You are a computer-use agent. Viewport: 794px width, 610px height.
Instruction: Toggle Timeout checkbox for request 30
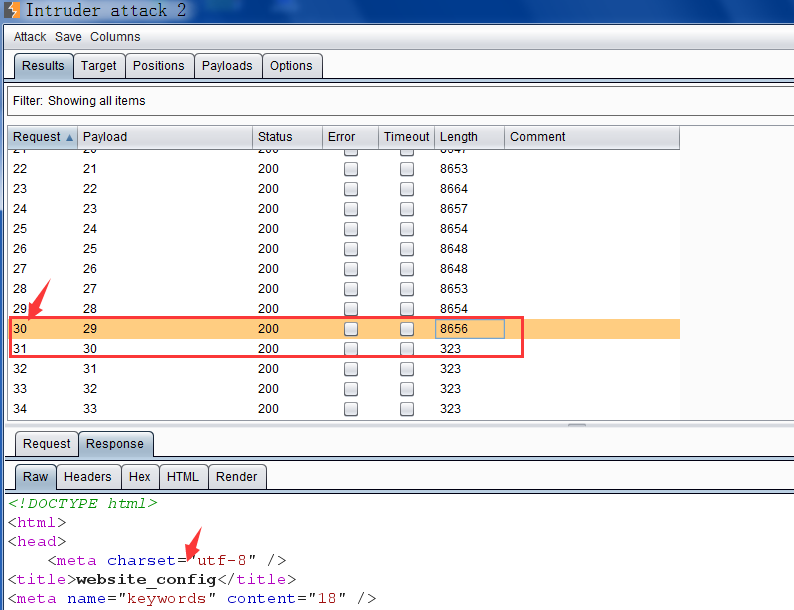407,329
